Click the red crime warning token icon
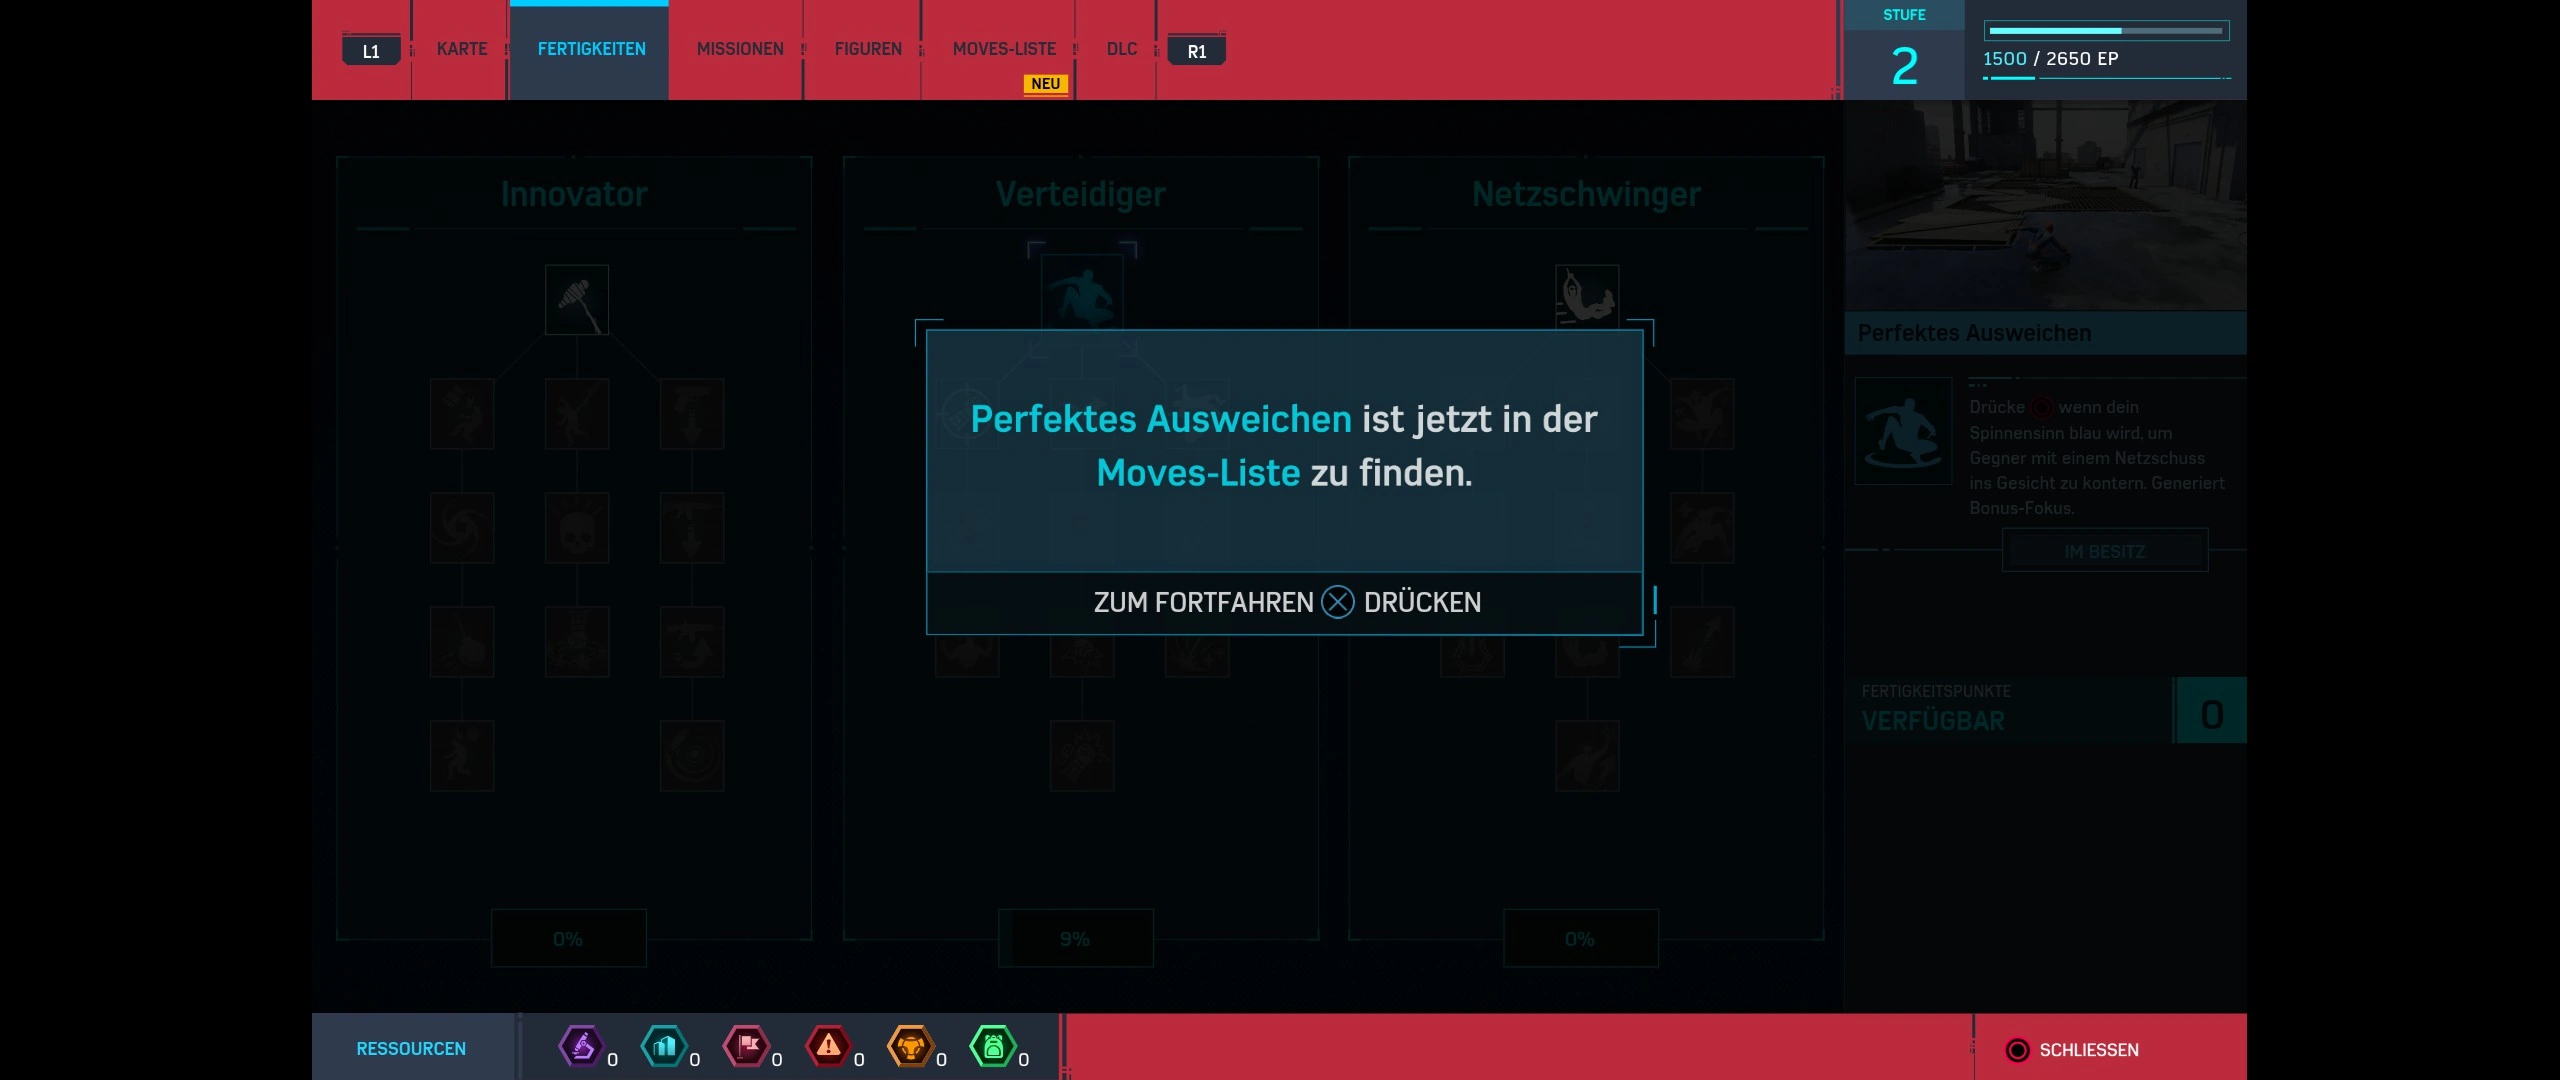Screen dimensions: 2560x1080 point(828,1047)
